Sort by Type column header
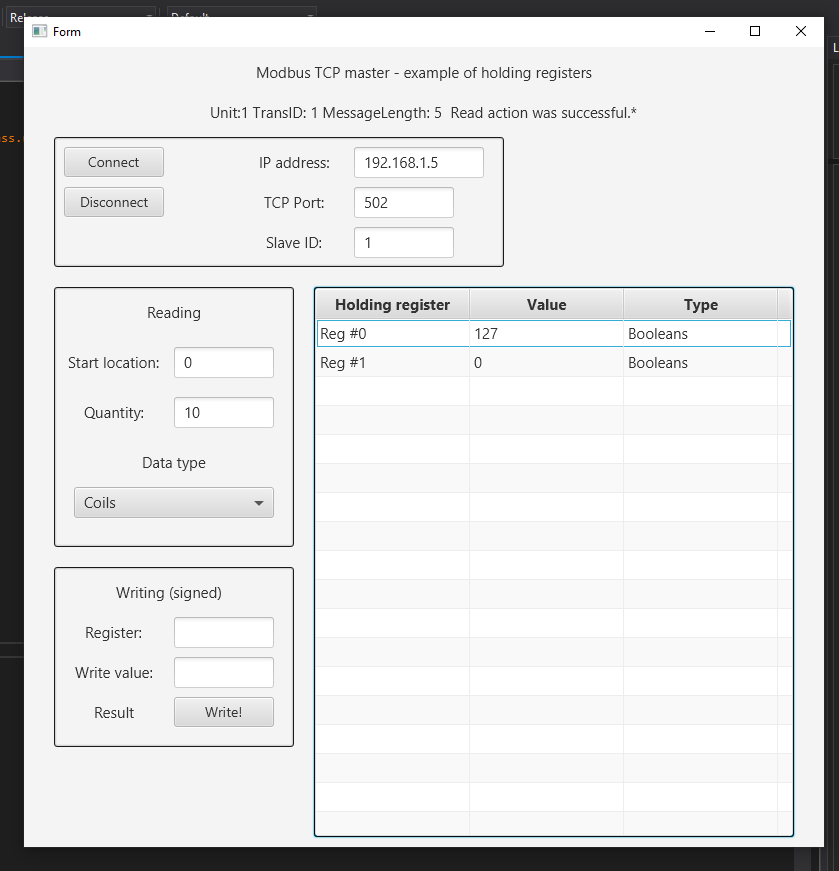 [701, 304]
